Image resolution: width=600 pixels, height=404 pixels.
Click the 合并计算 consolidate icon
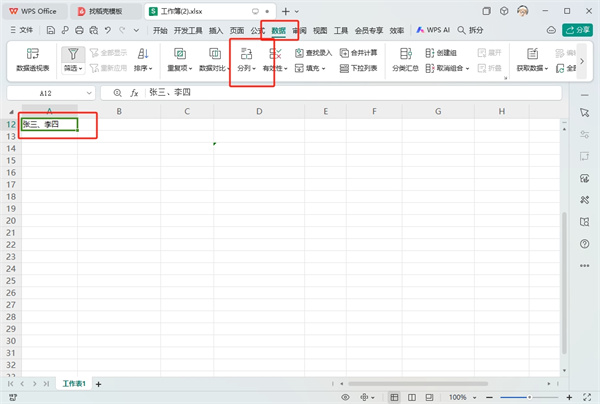358,52
